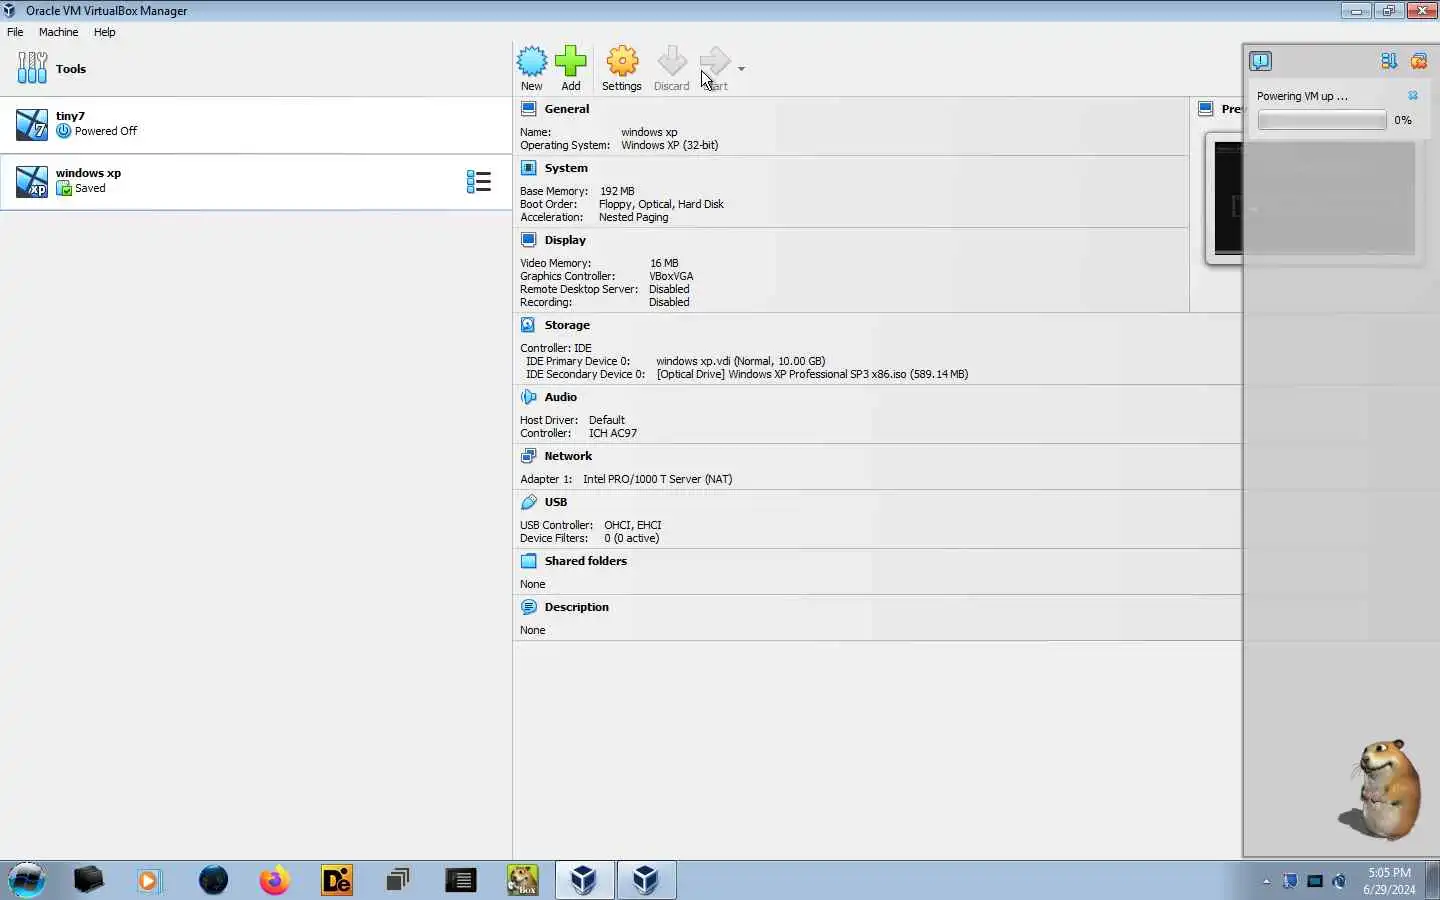This screenshot has width=1440, height=900.
Task: Click the USB section icon
Action: 528,502
